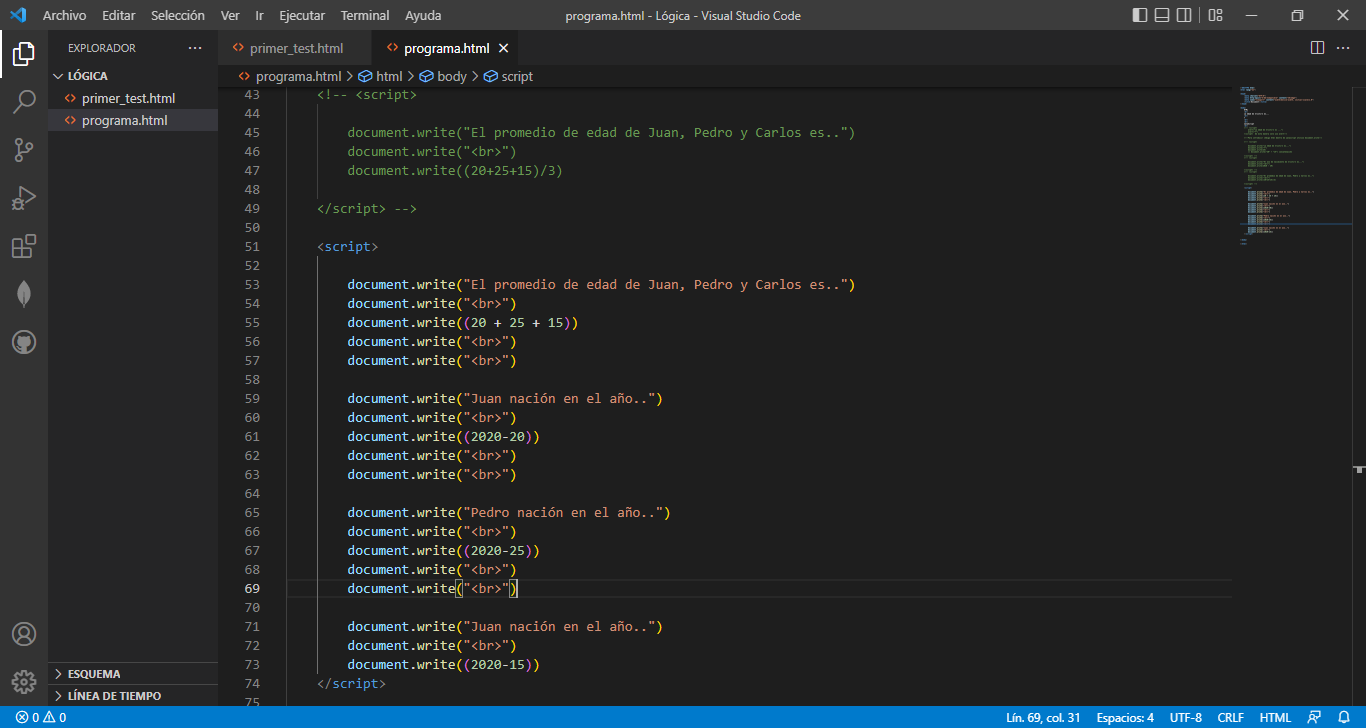Image resolution: width=1366 pixels, height=728 pixels.
Task: Open the Ejecutar menu
Action: click(302, 15)
